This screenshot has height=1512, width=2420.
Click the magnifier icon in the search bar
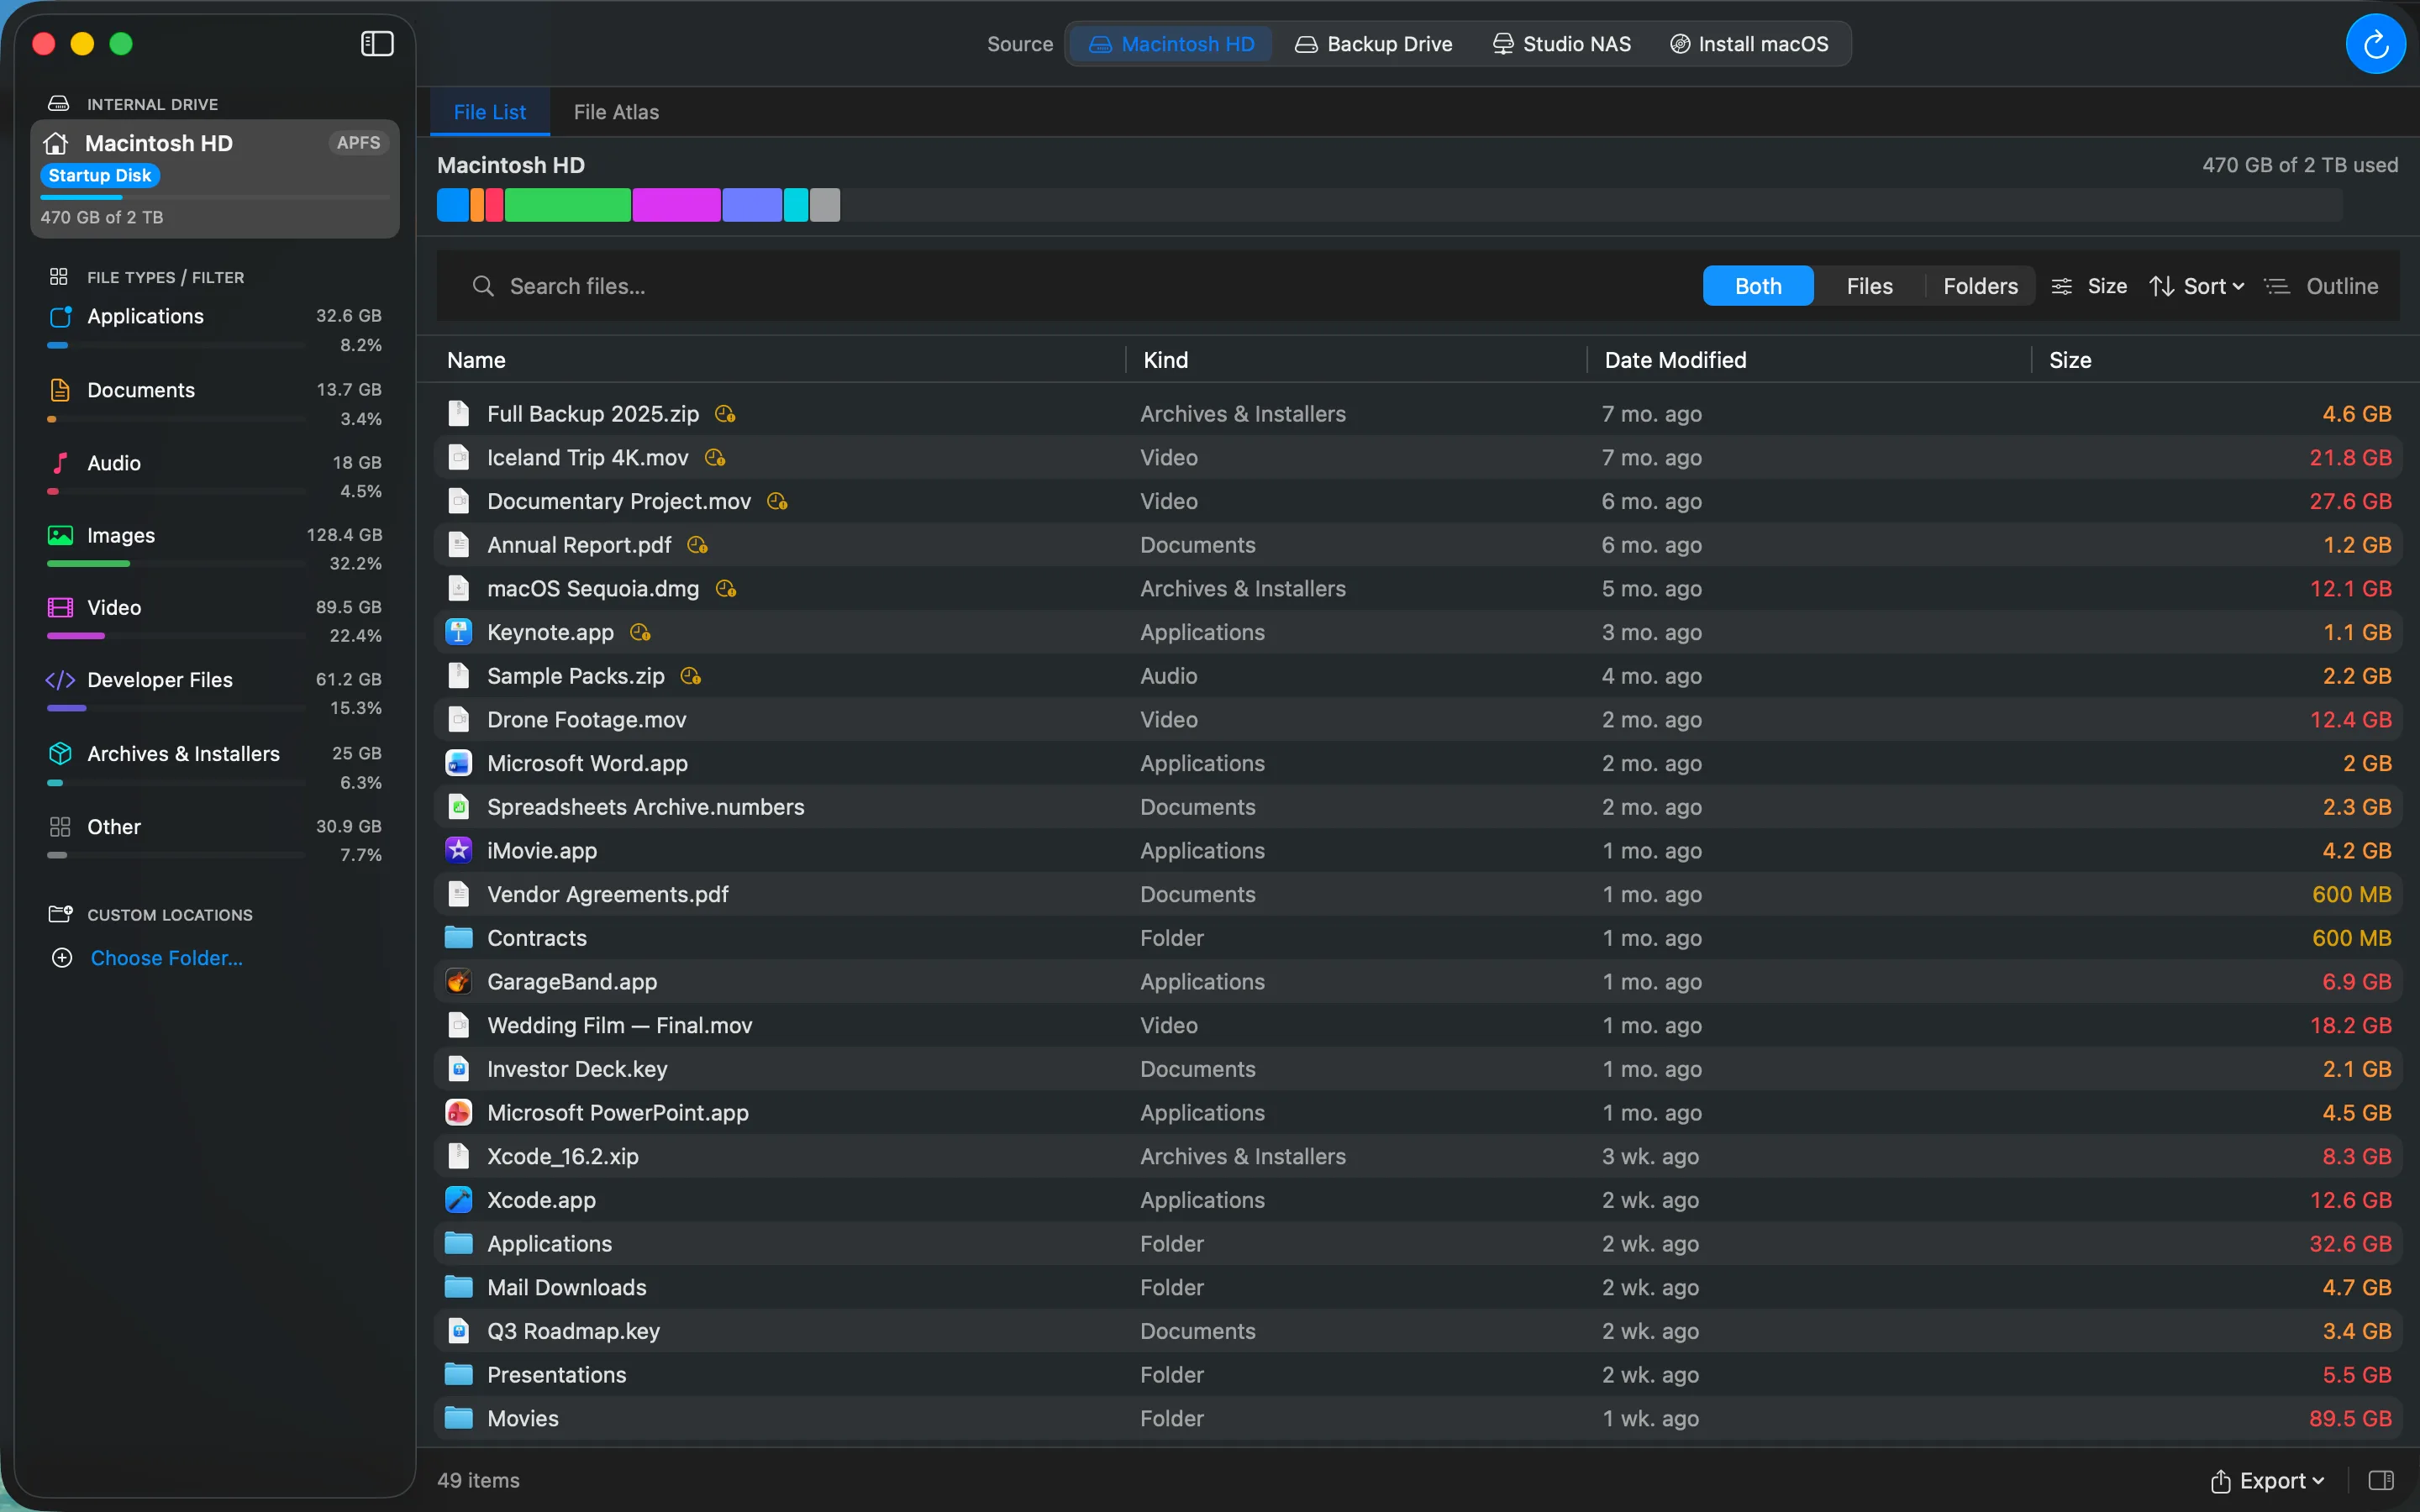[483, 286]
